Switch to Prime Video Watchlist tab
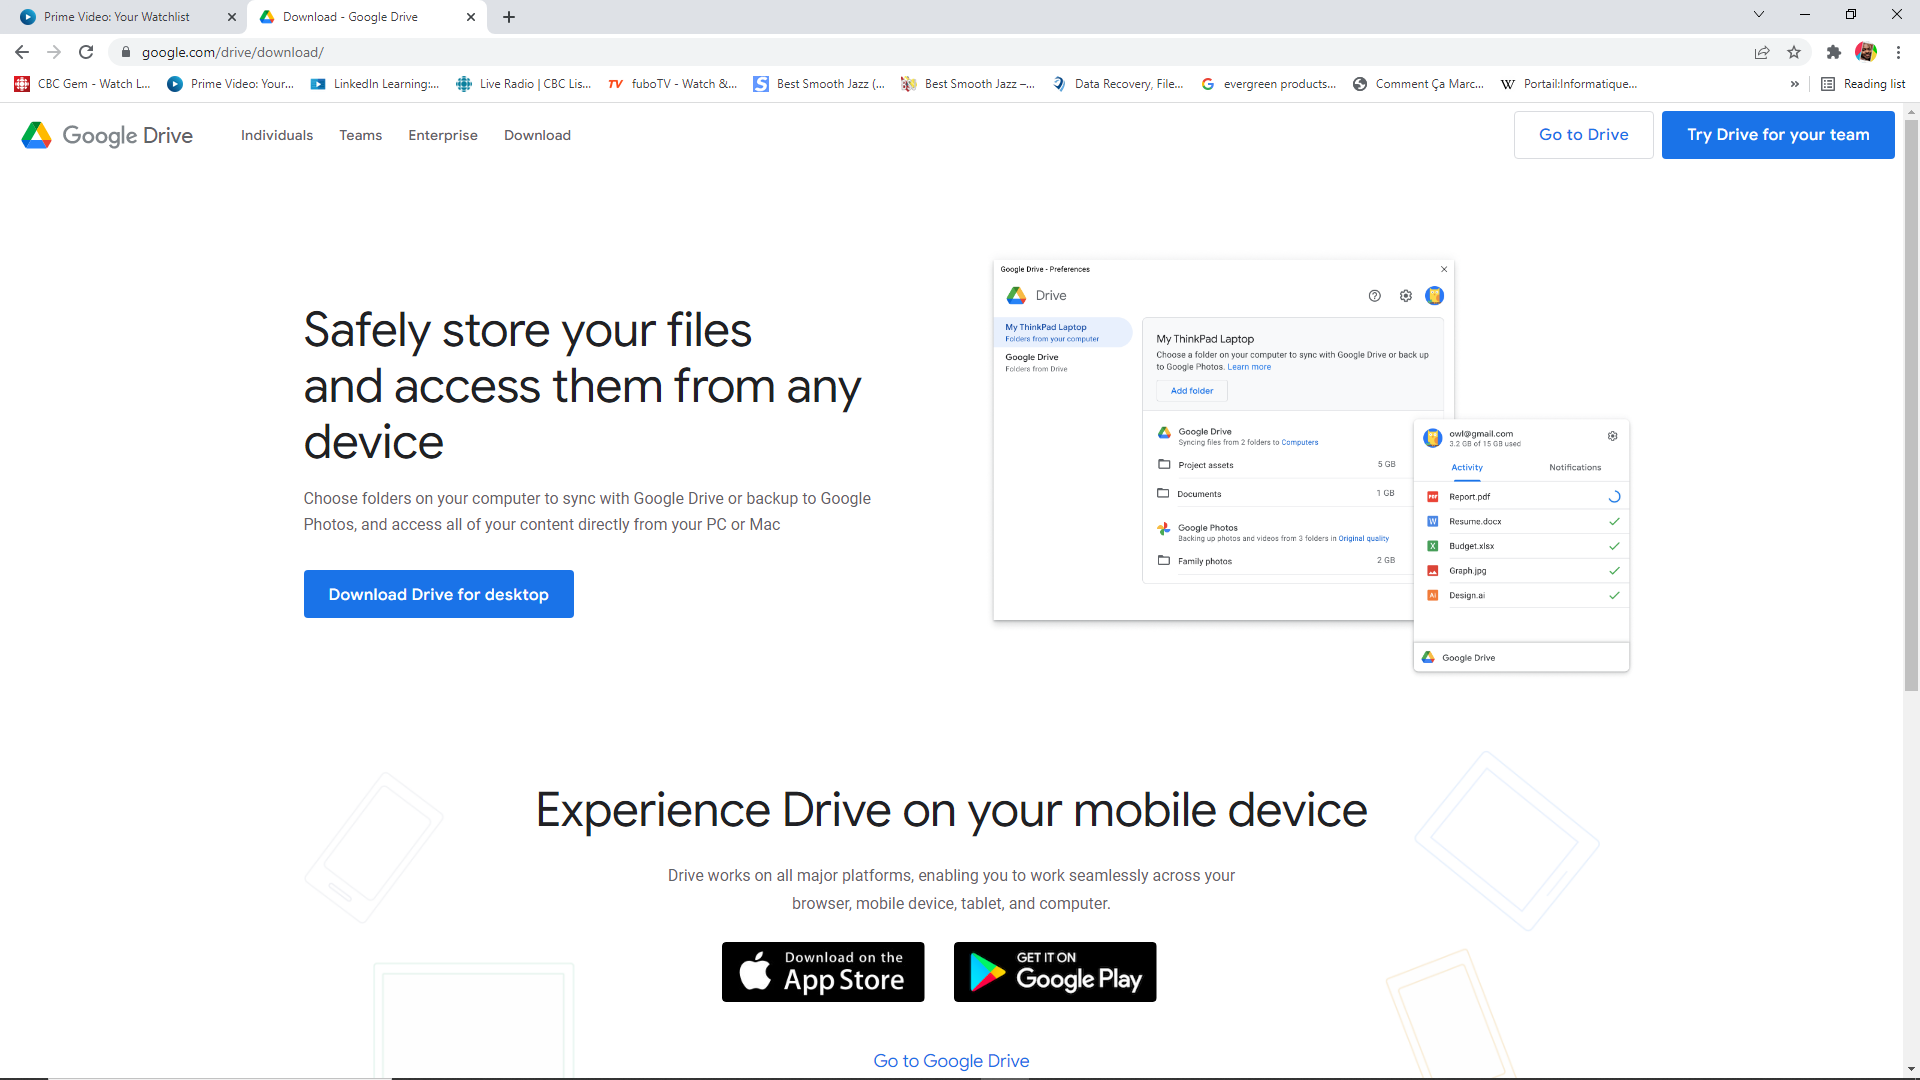Image resolution: width=1920 pixels, height=1080 pixels. [117, 17]
